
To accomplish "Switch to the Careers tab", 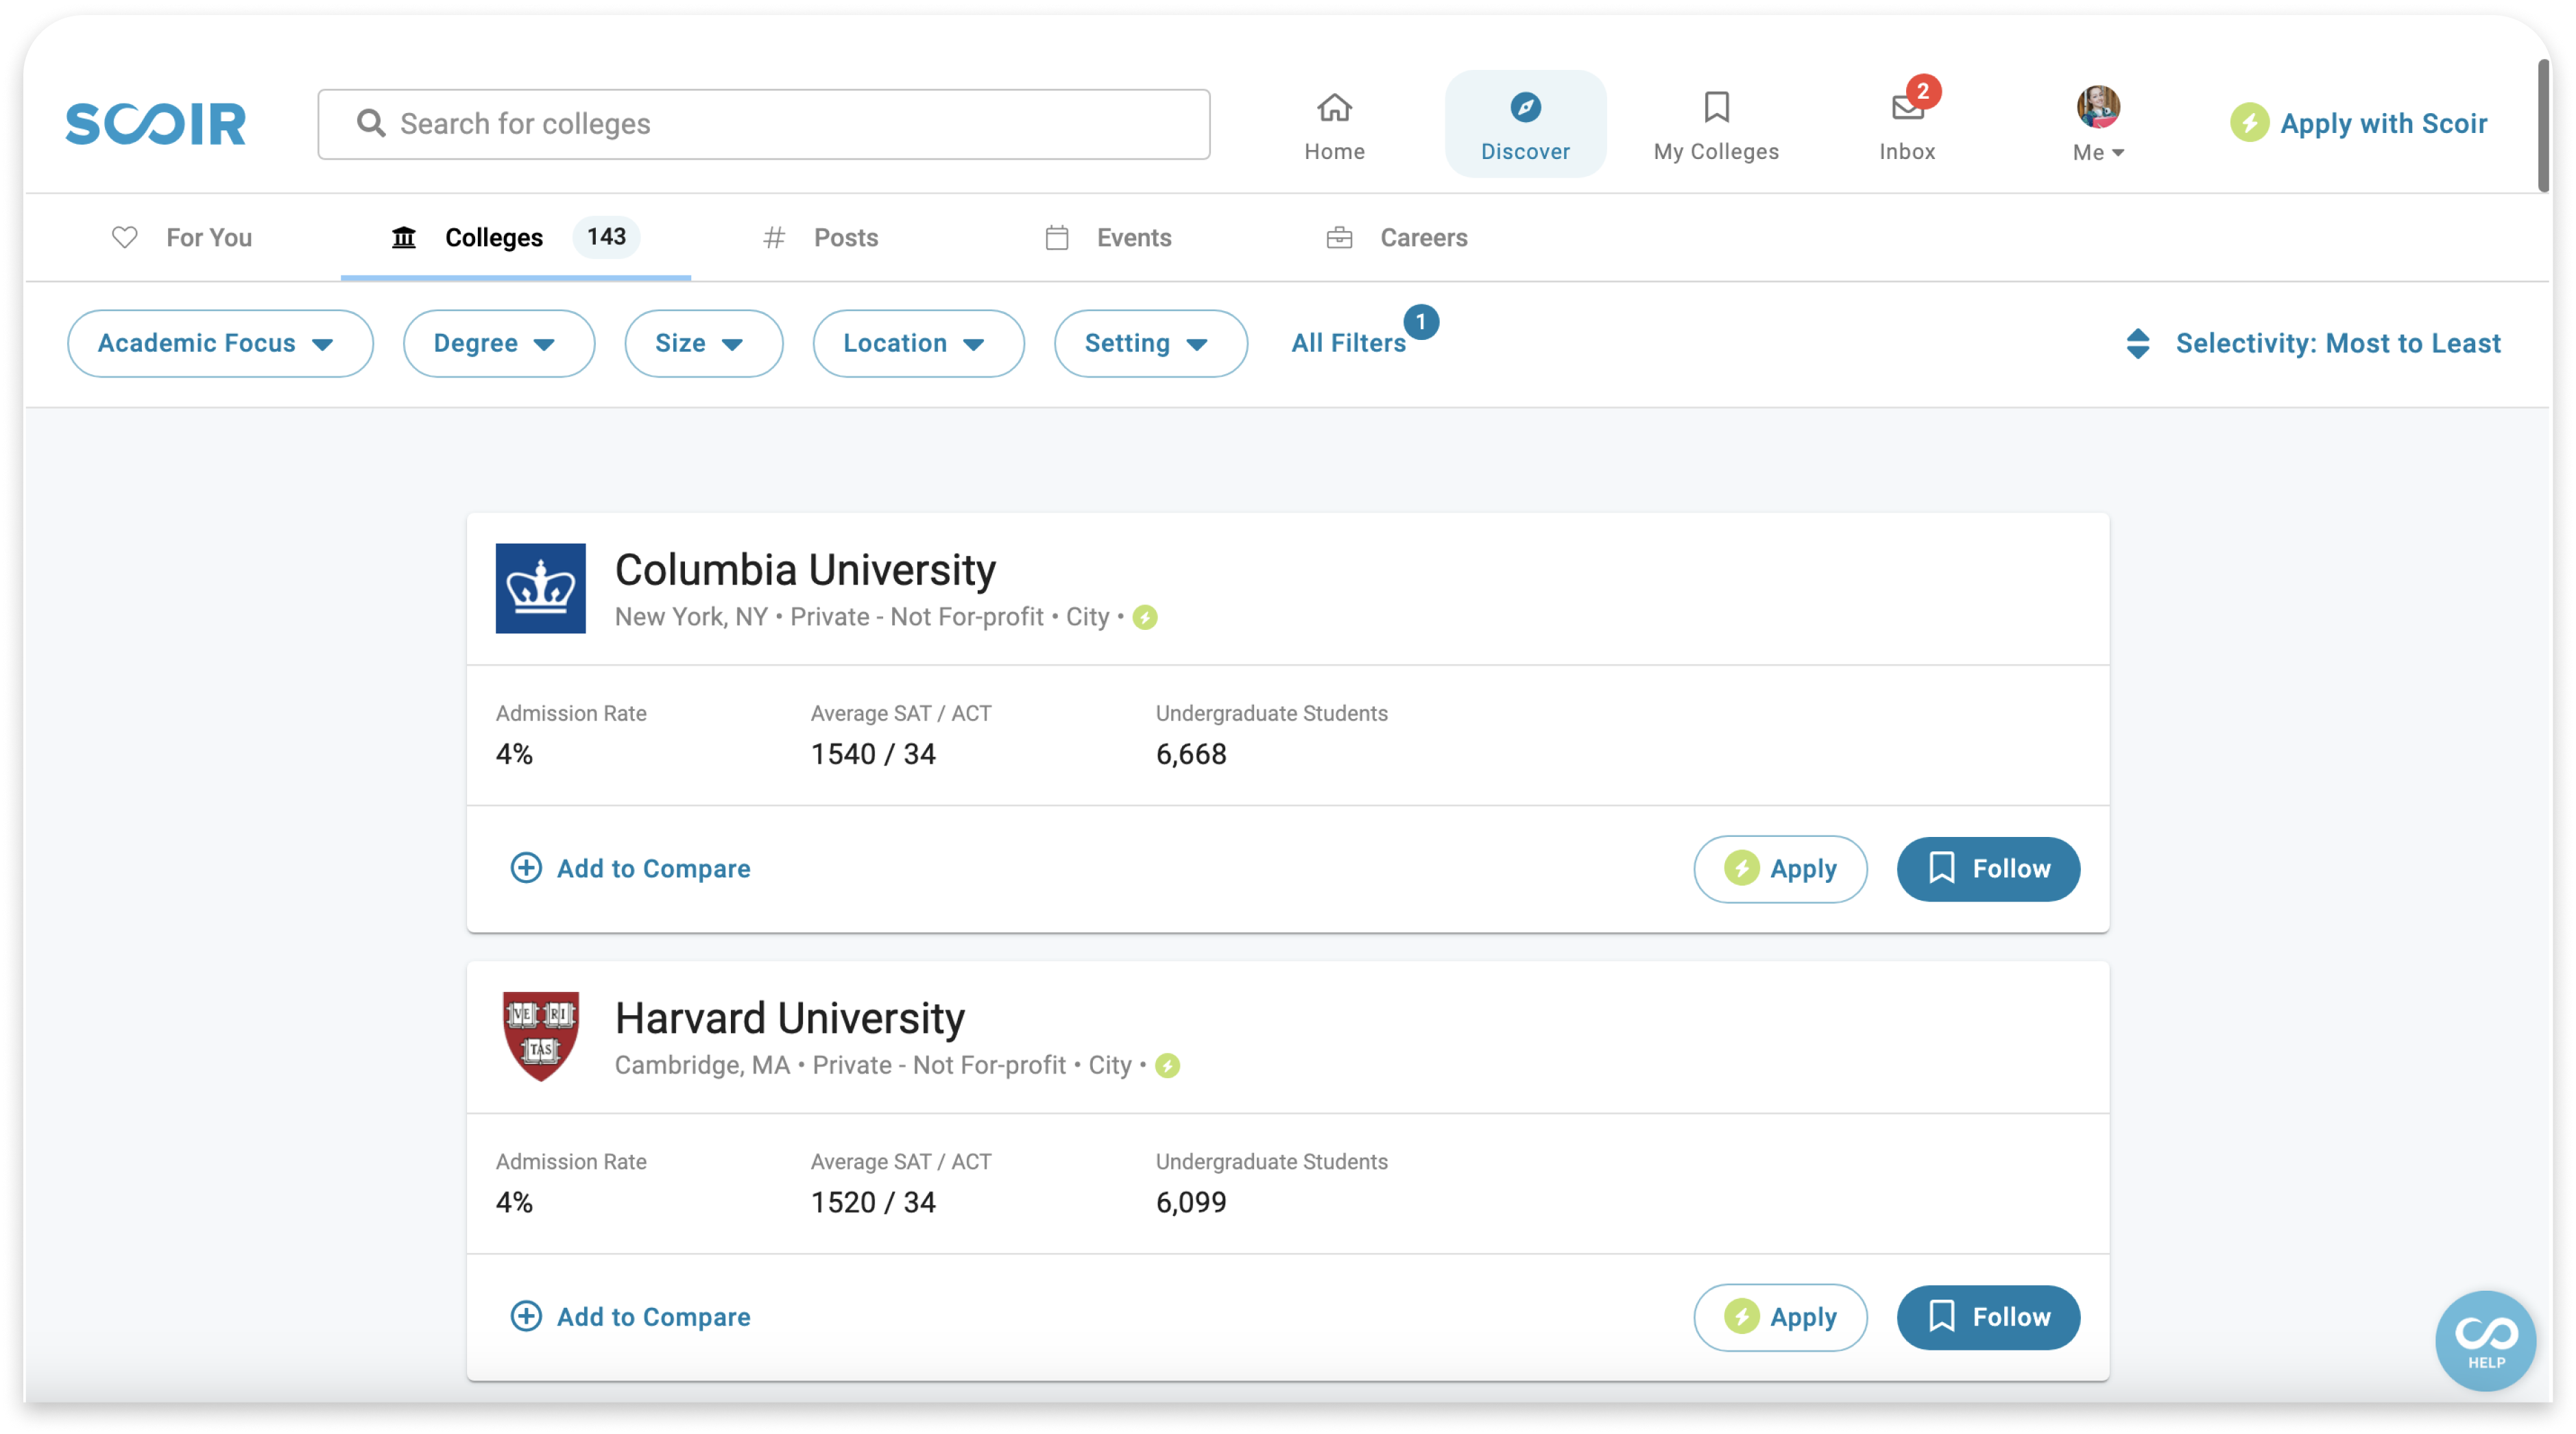I will tap(1397, 238).
